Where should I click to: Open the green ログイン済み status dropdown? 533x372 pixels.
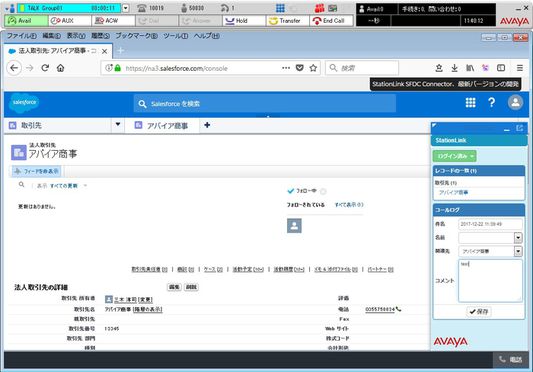(454, 156)
